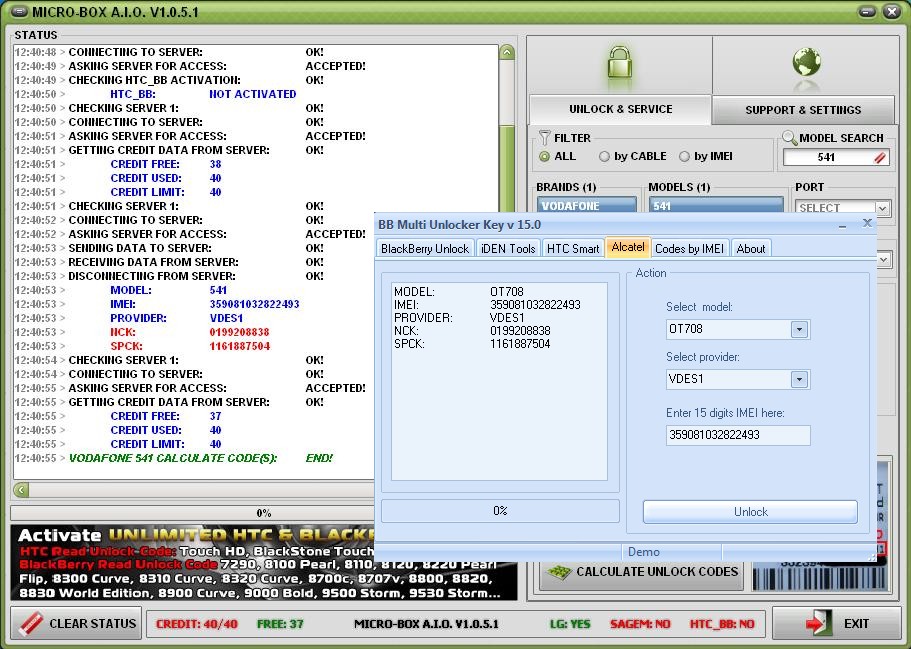Open the BlackBerry Unlock tab

click(425, 249)
